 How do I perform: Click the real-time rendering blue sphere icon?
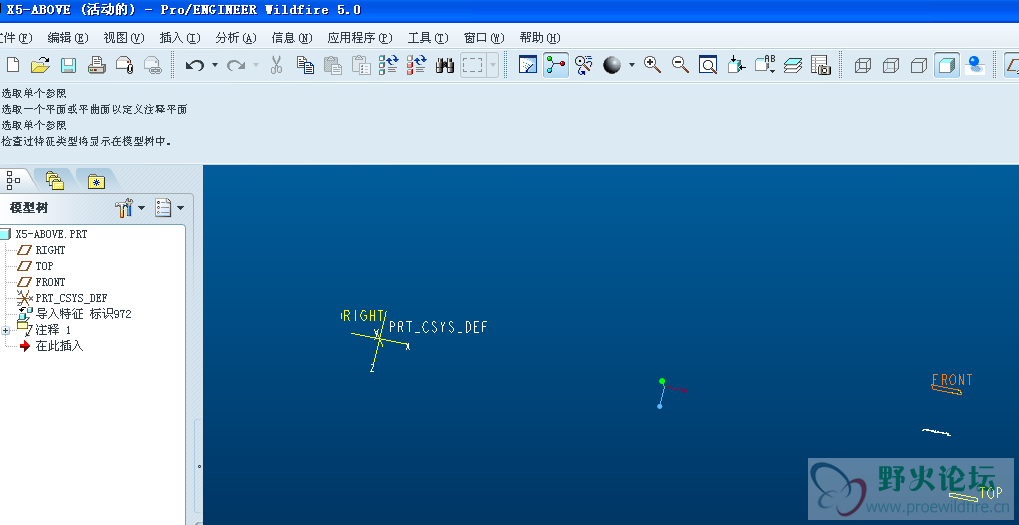[974, 65]
